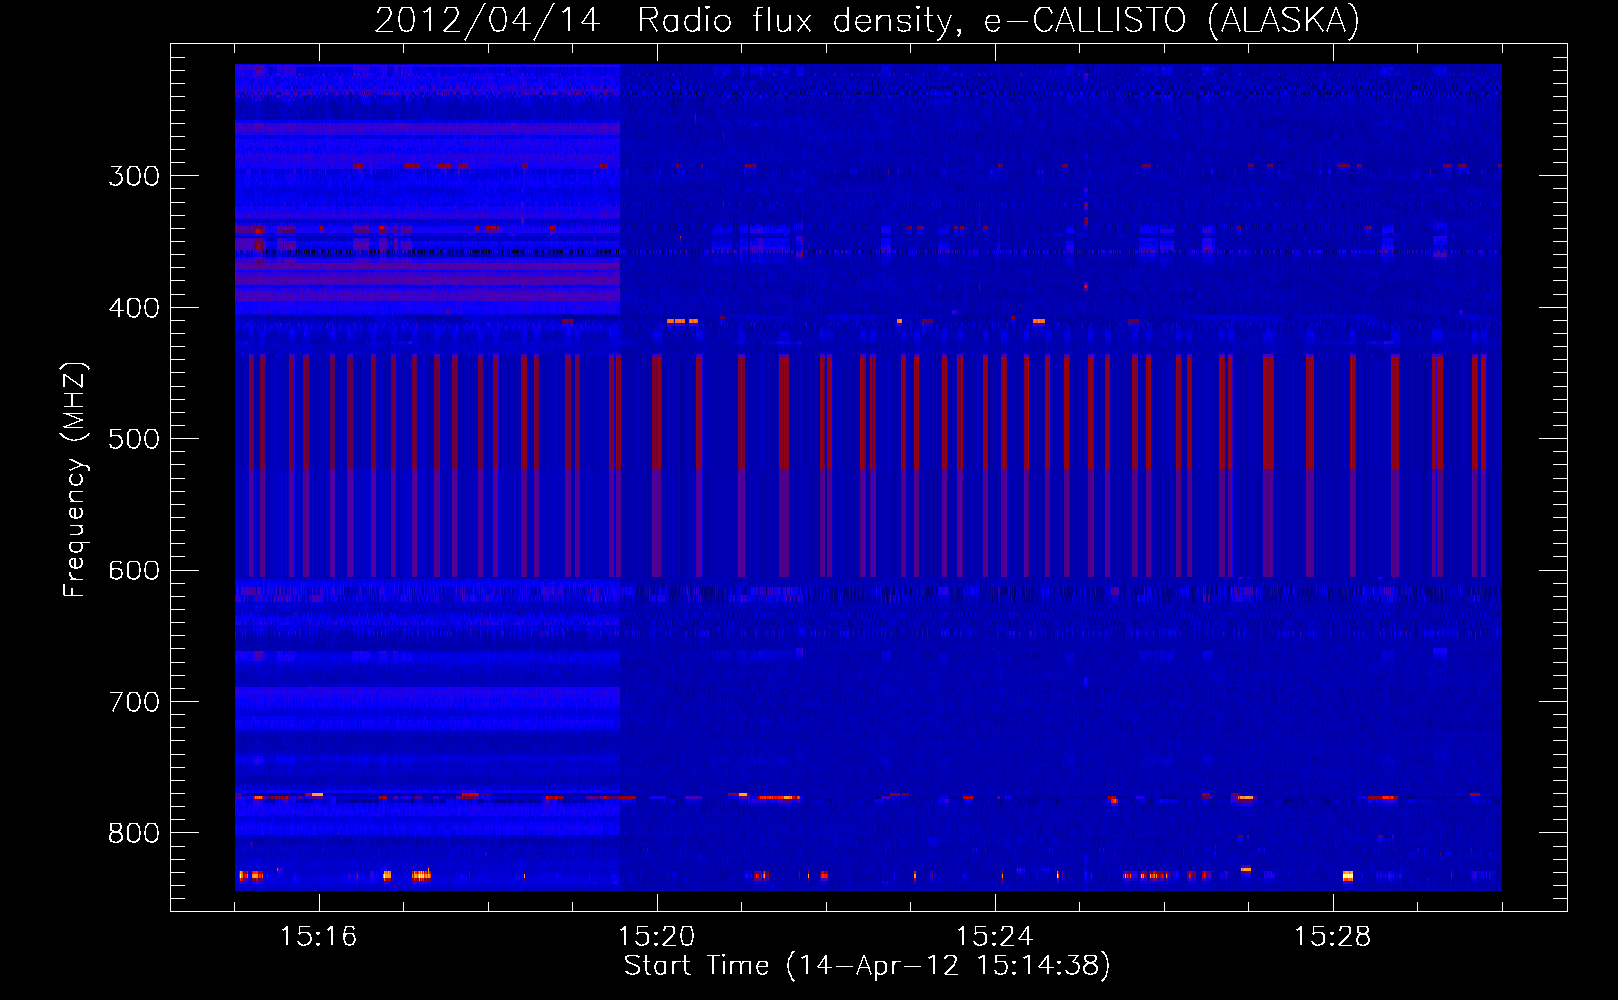Click the 'Frequency (MHZ)' y-axis label
Screen dimensions: 1618x1000
[x=75, y=479]
